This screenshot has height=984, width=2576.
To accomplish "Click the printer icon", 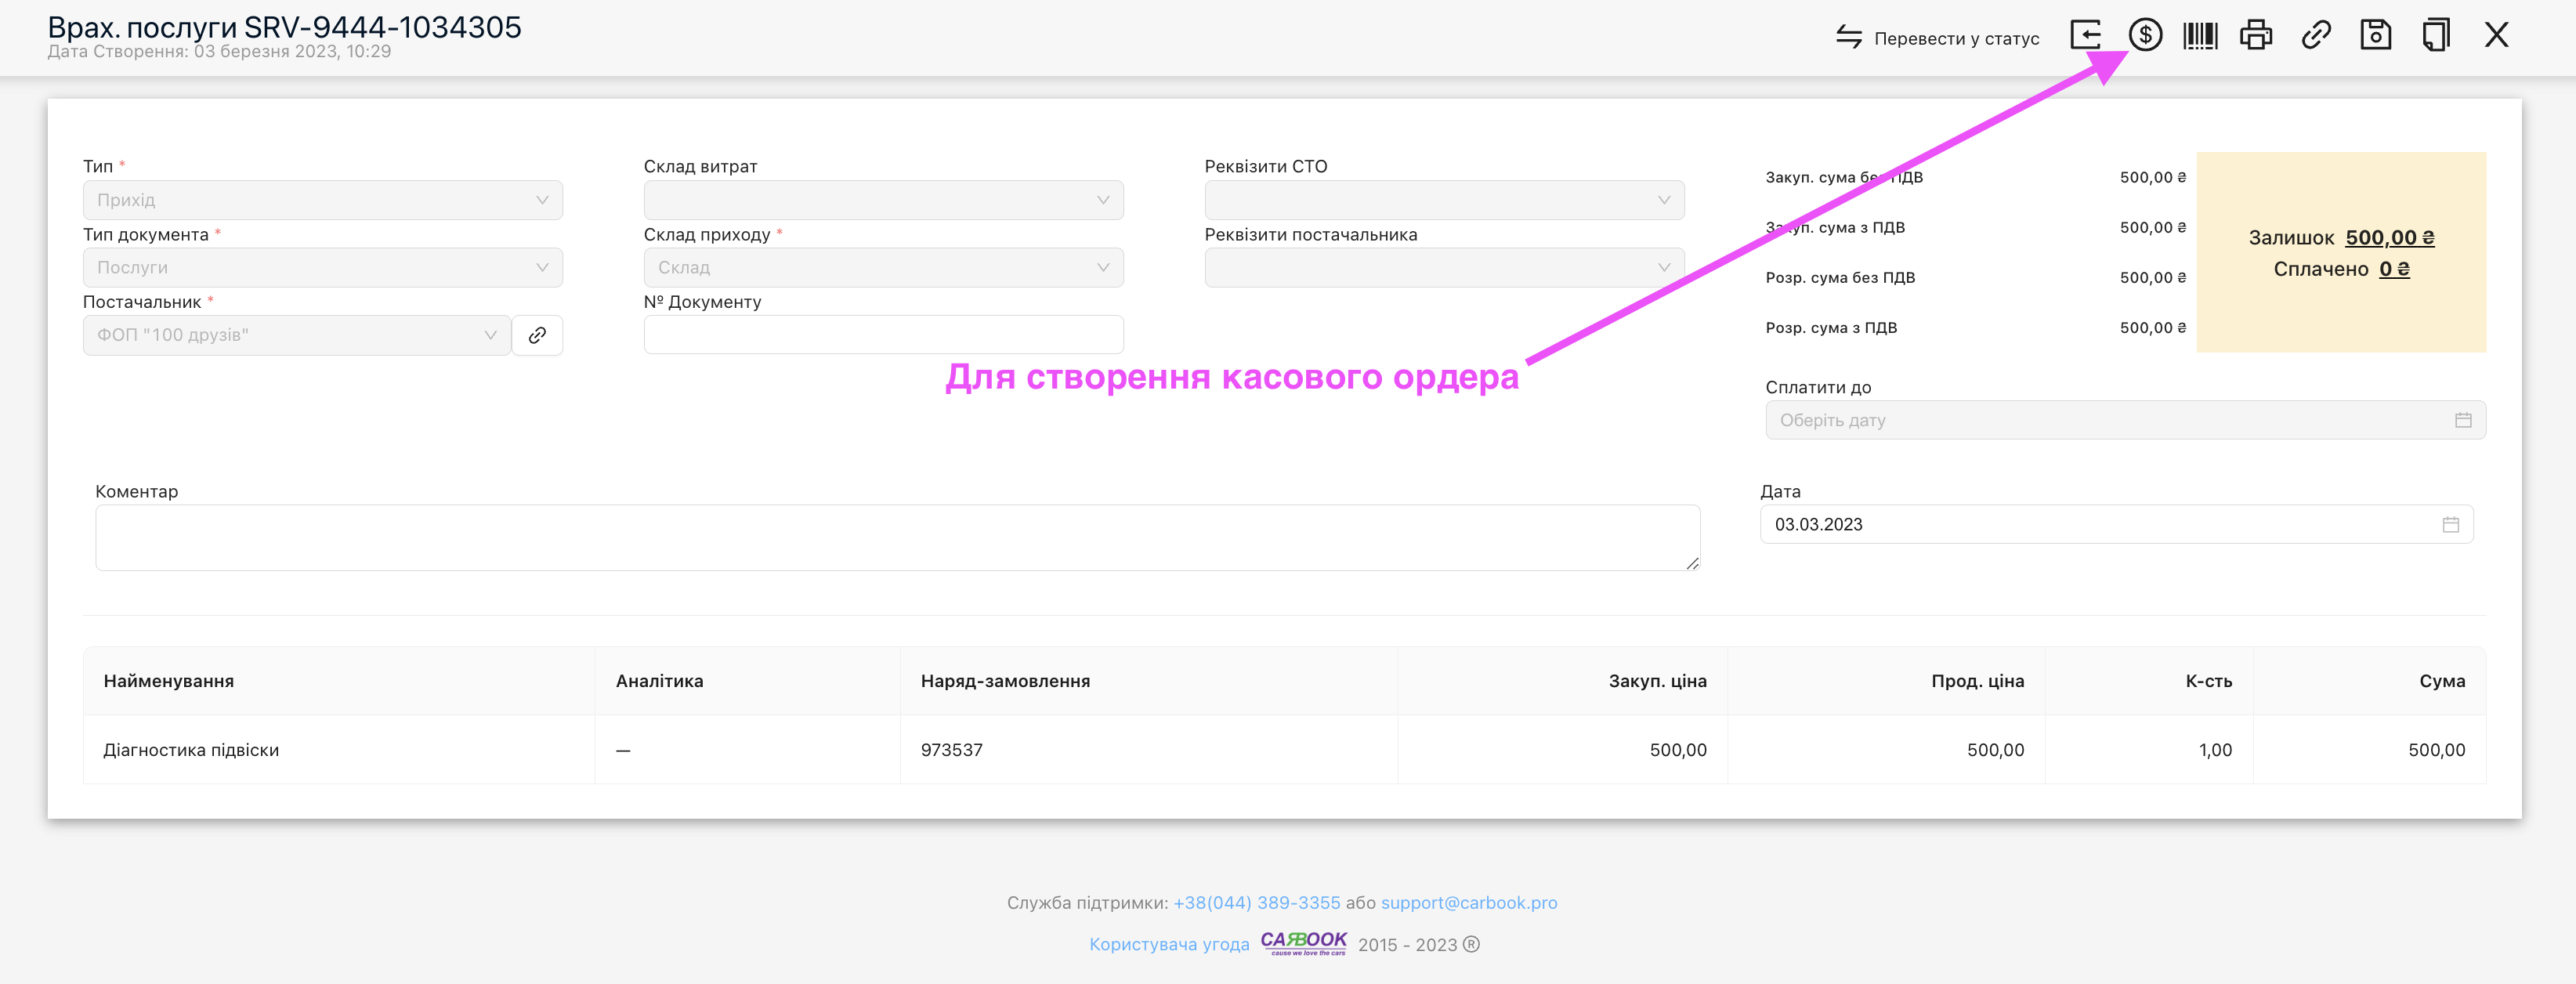I will click(x=2256, y=36).
